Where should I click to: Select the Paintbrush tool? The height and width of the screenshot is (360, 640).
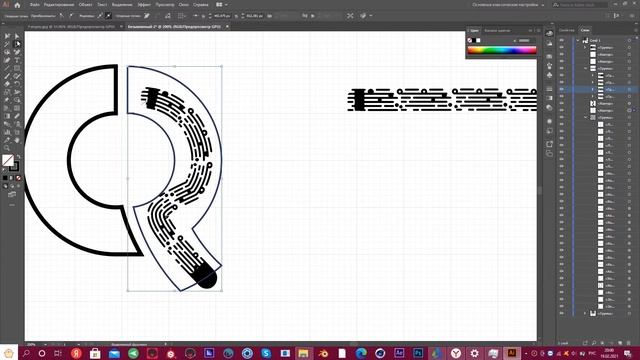[x=7, y=76]
